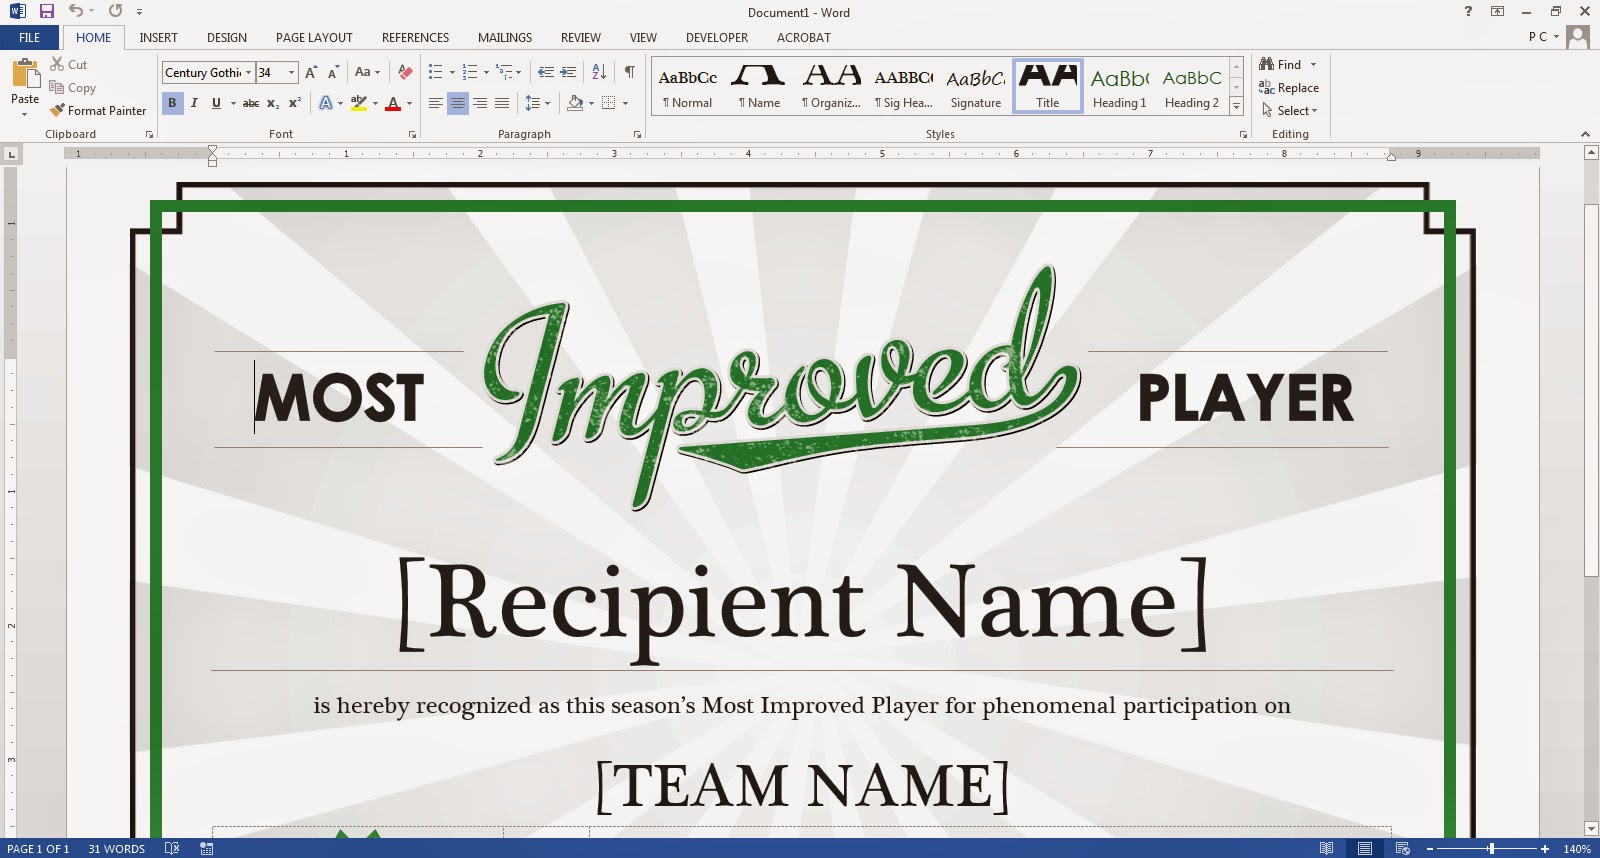1600x858 pixels.
Task: Justify the paragraph text
Action: point(502,103)
